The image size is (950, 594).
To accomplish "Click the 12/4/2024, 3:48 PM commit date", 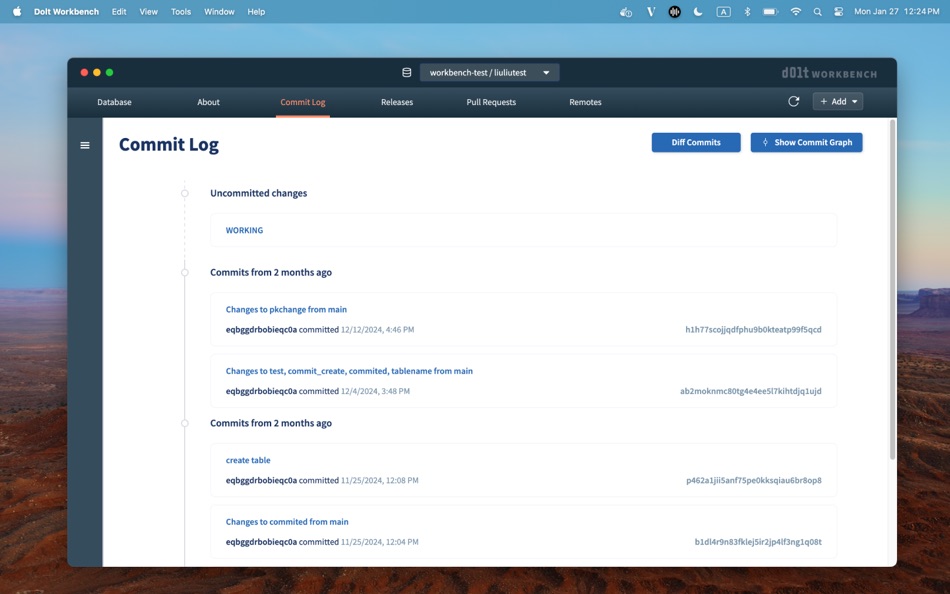I will pos(375,392).
